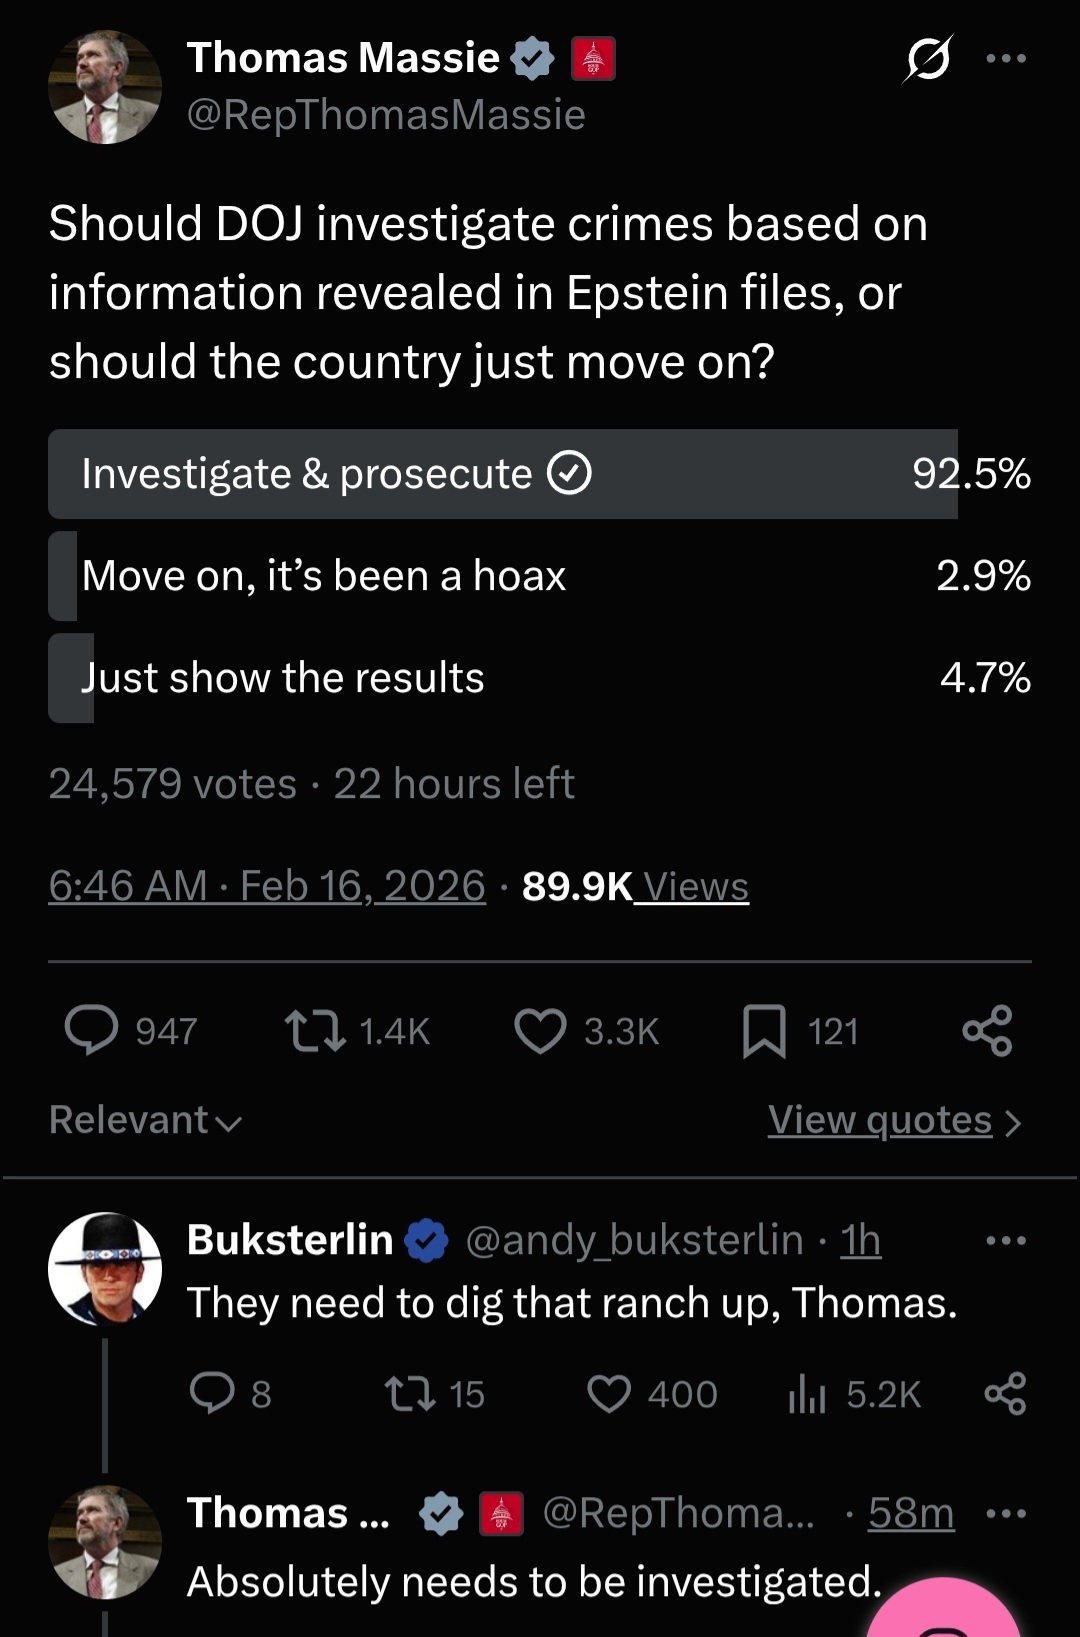Like the main post with 3.3K likes
Image resolution: width=1080 pixels, height=1637 pixels.
tap(540, 1031)
